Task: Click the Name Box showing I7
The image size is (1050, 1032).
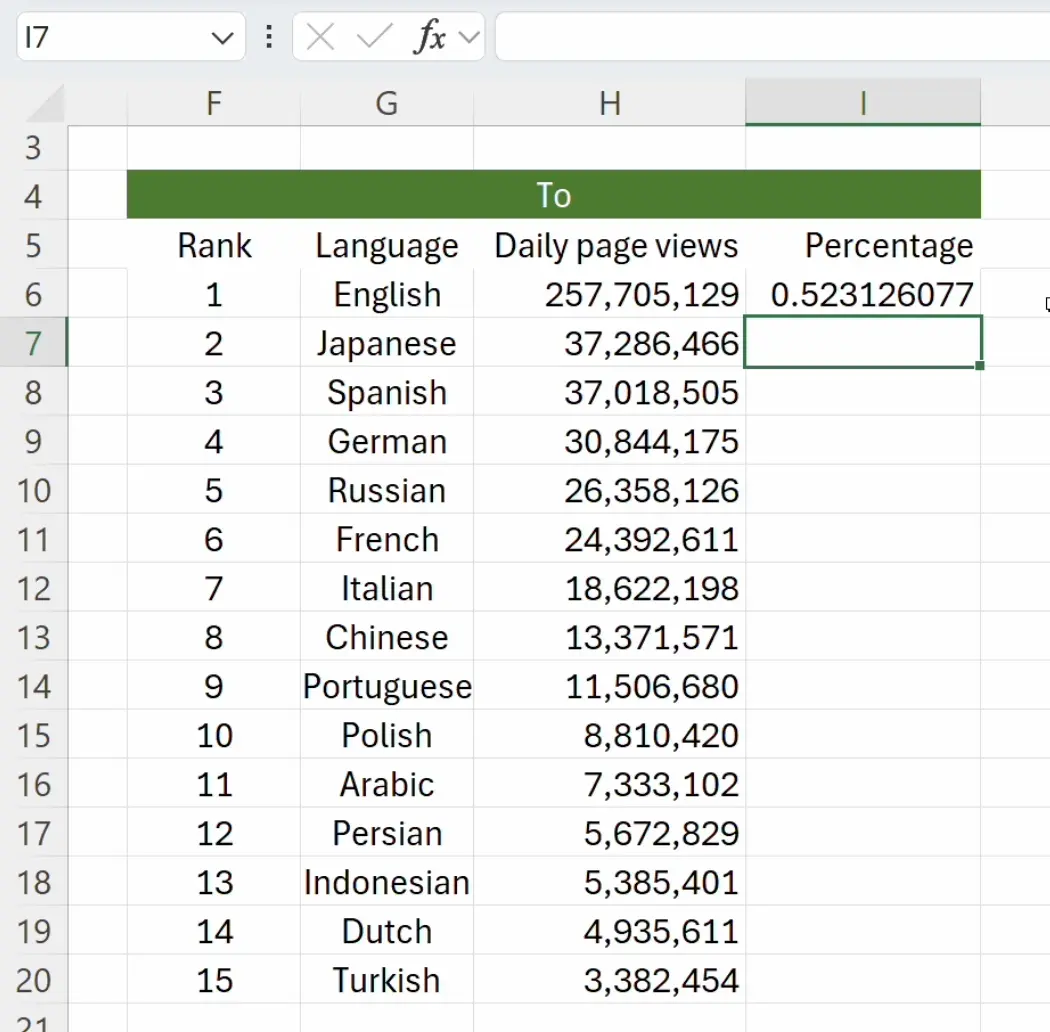Action: pos(110,38)
